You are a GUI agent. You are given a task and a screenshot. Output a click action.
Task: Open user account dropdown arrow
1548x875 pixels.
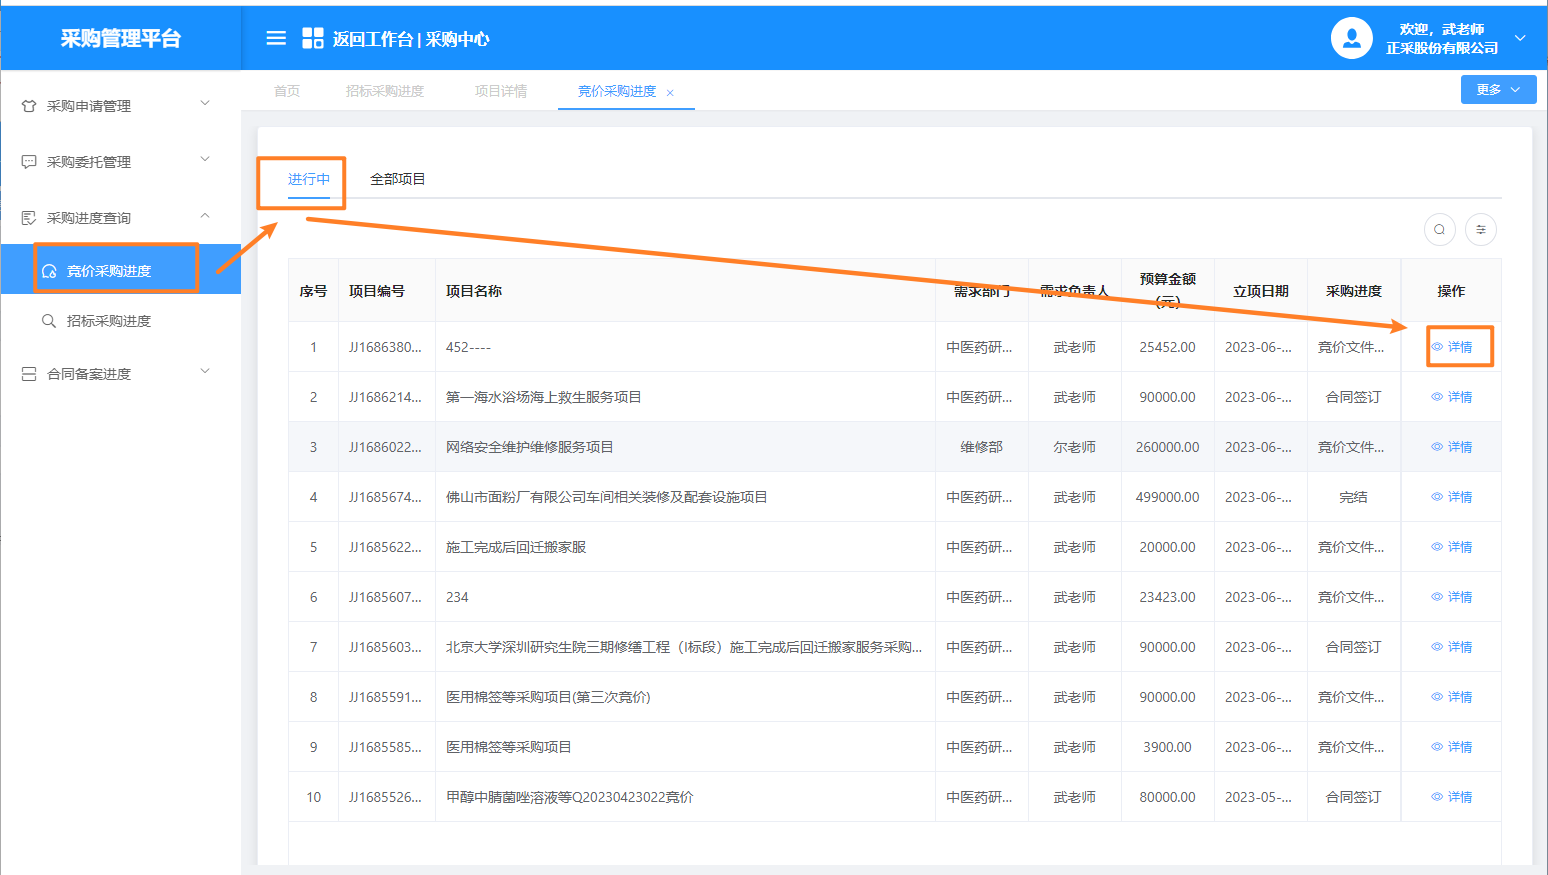pos(1520,38)
